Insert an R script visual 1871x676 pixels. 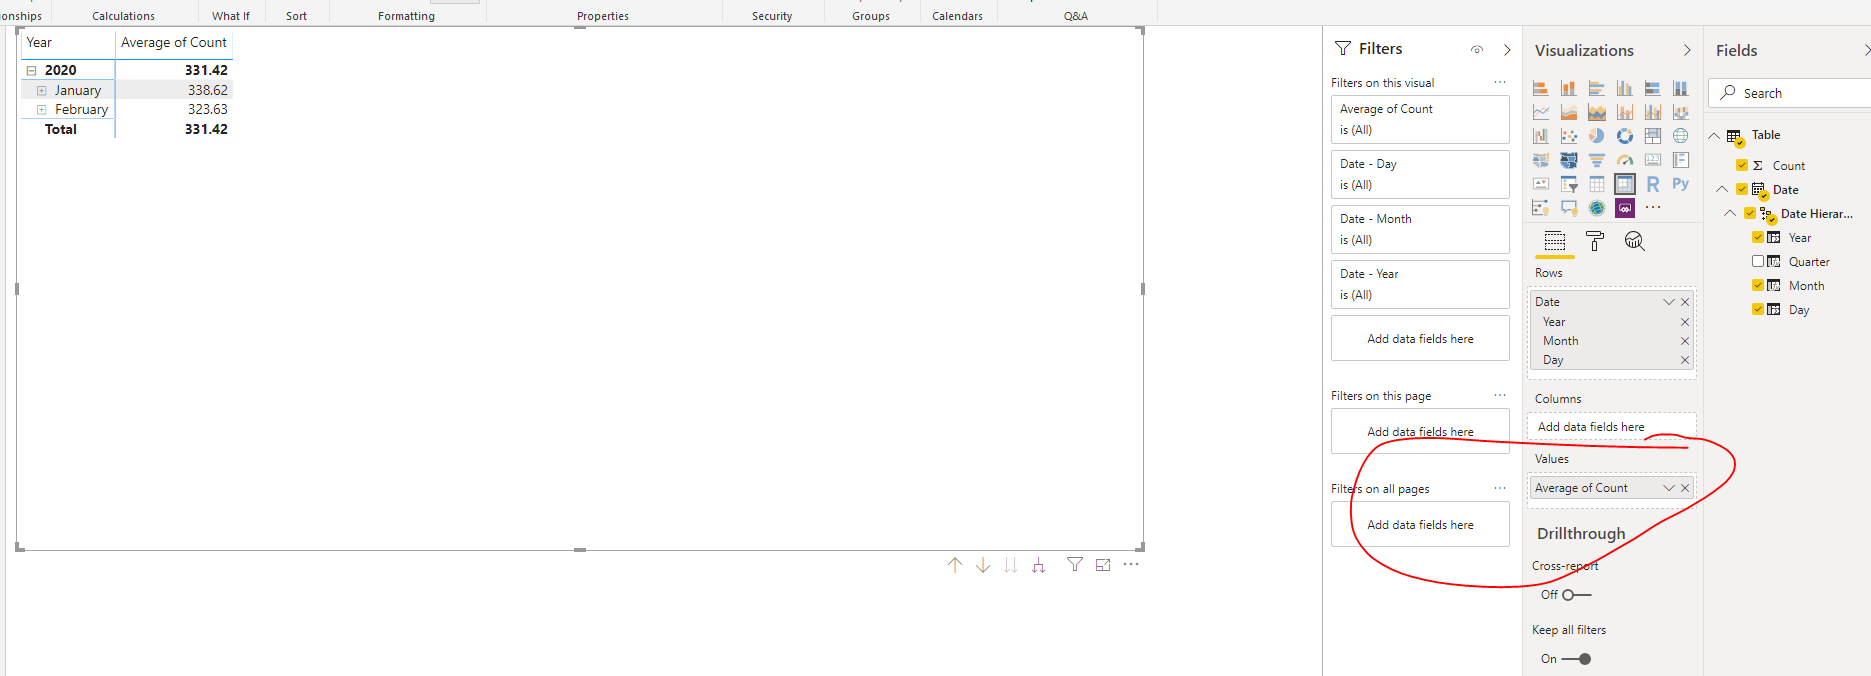tap(1653, 184)
